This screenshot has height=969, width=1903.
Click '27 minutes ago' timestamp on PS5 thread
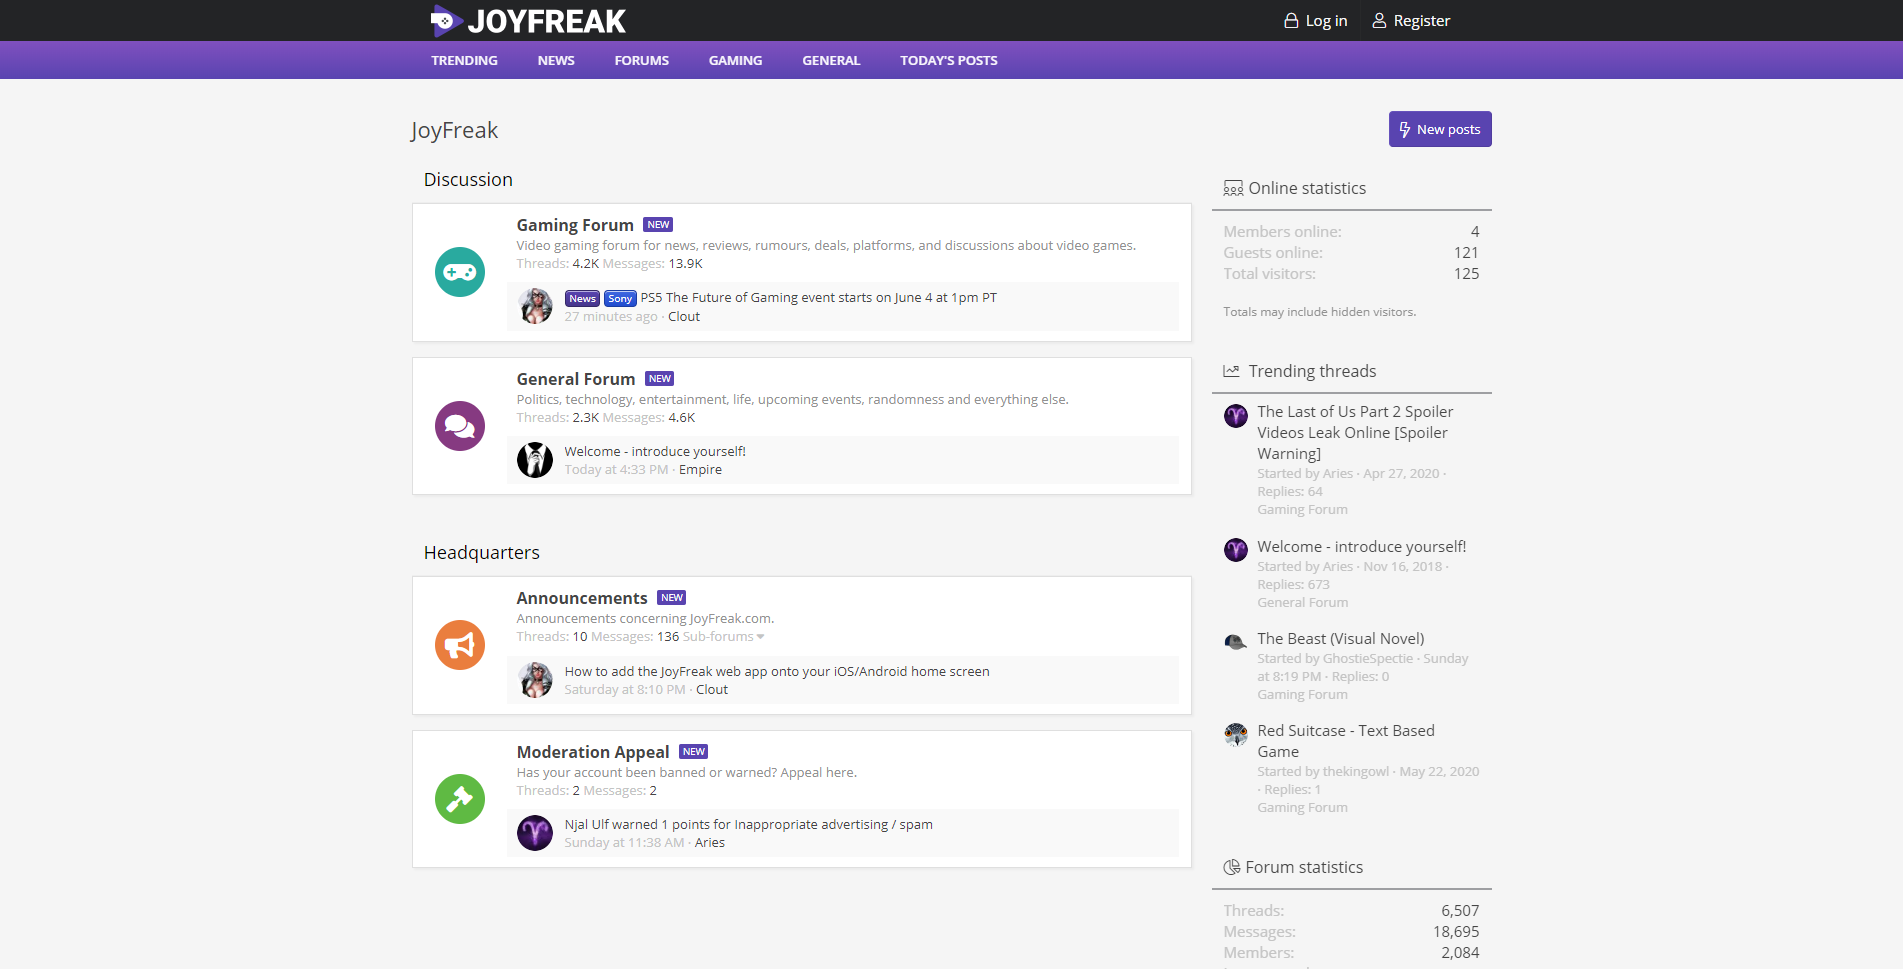[x=611, y=317]
